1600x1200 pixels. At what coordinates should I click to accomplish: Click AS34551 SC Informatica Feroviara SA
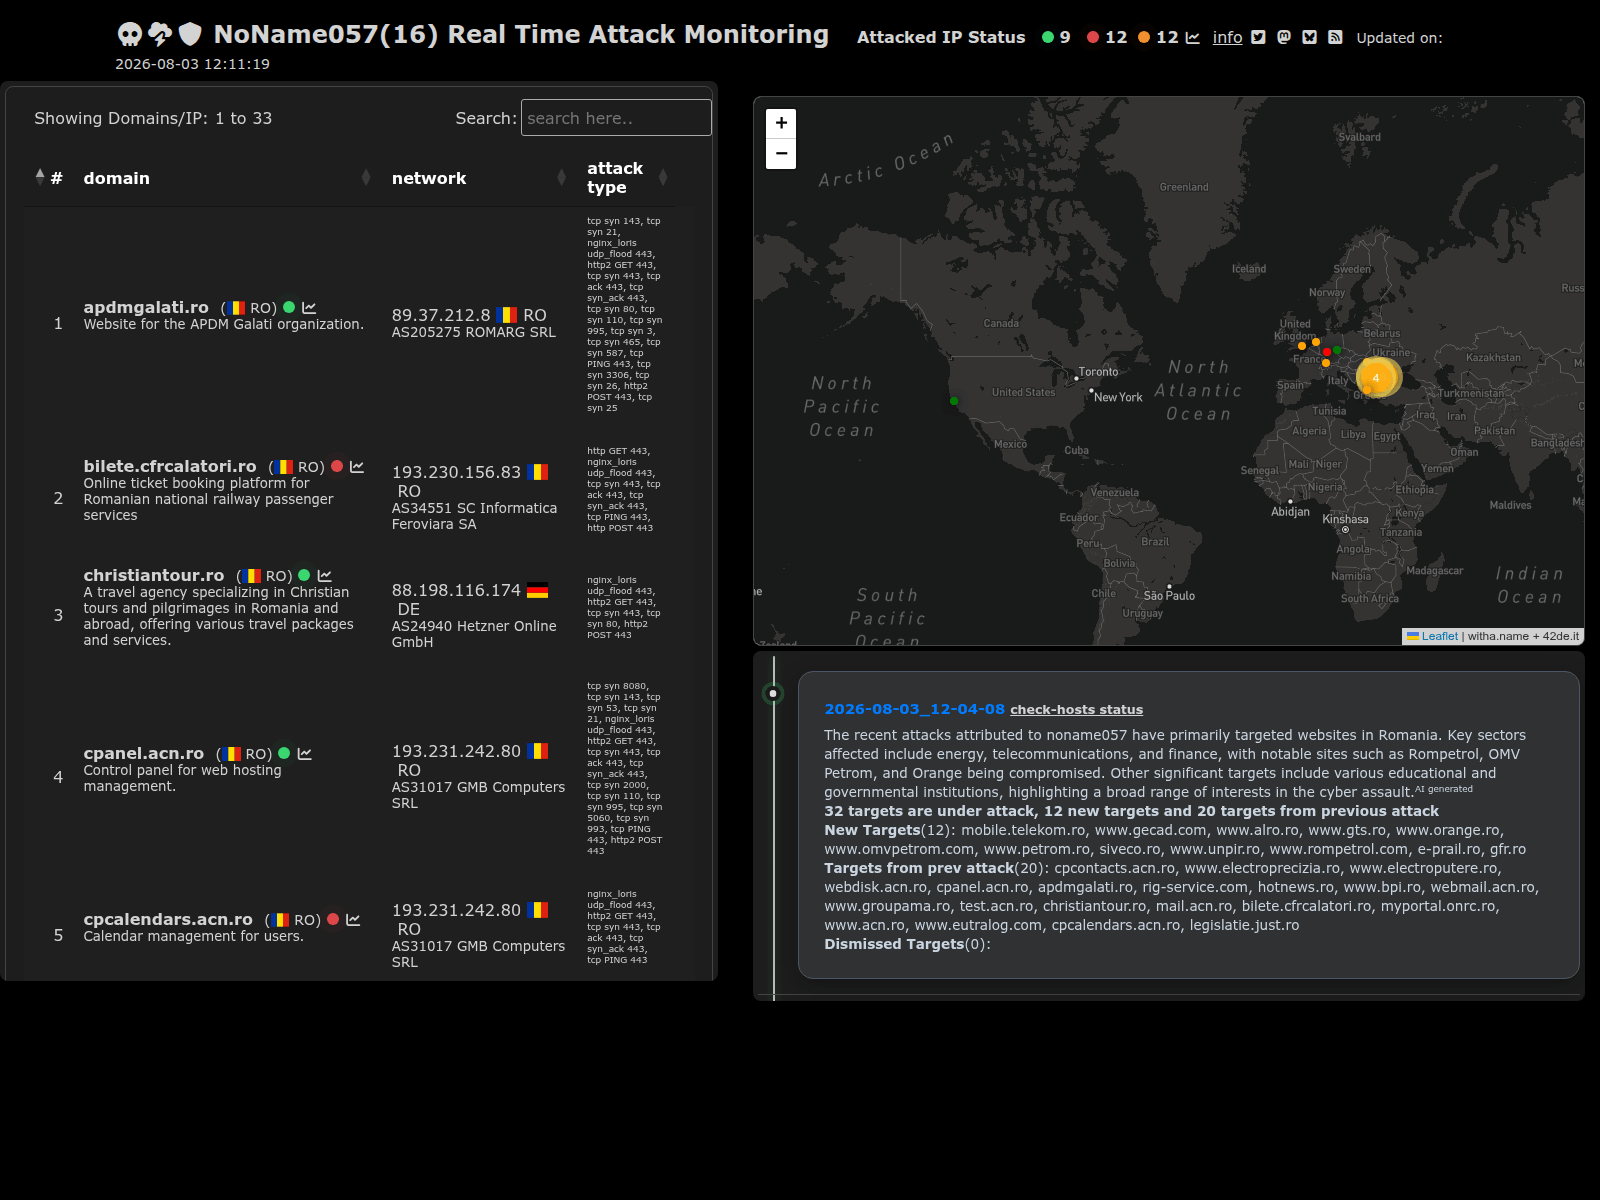point(474,516)
